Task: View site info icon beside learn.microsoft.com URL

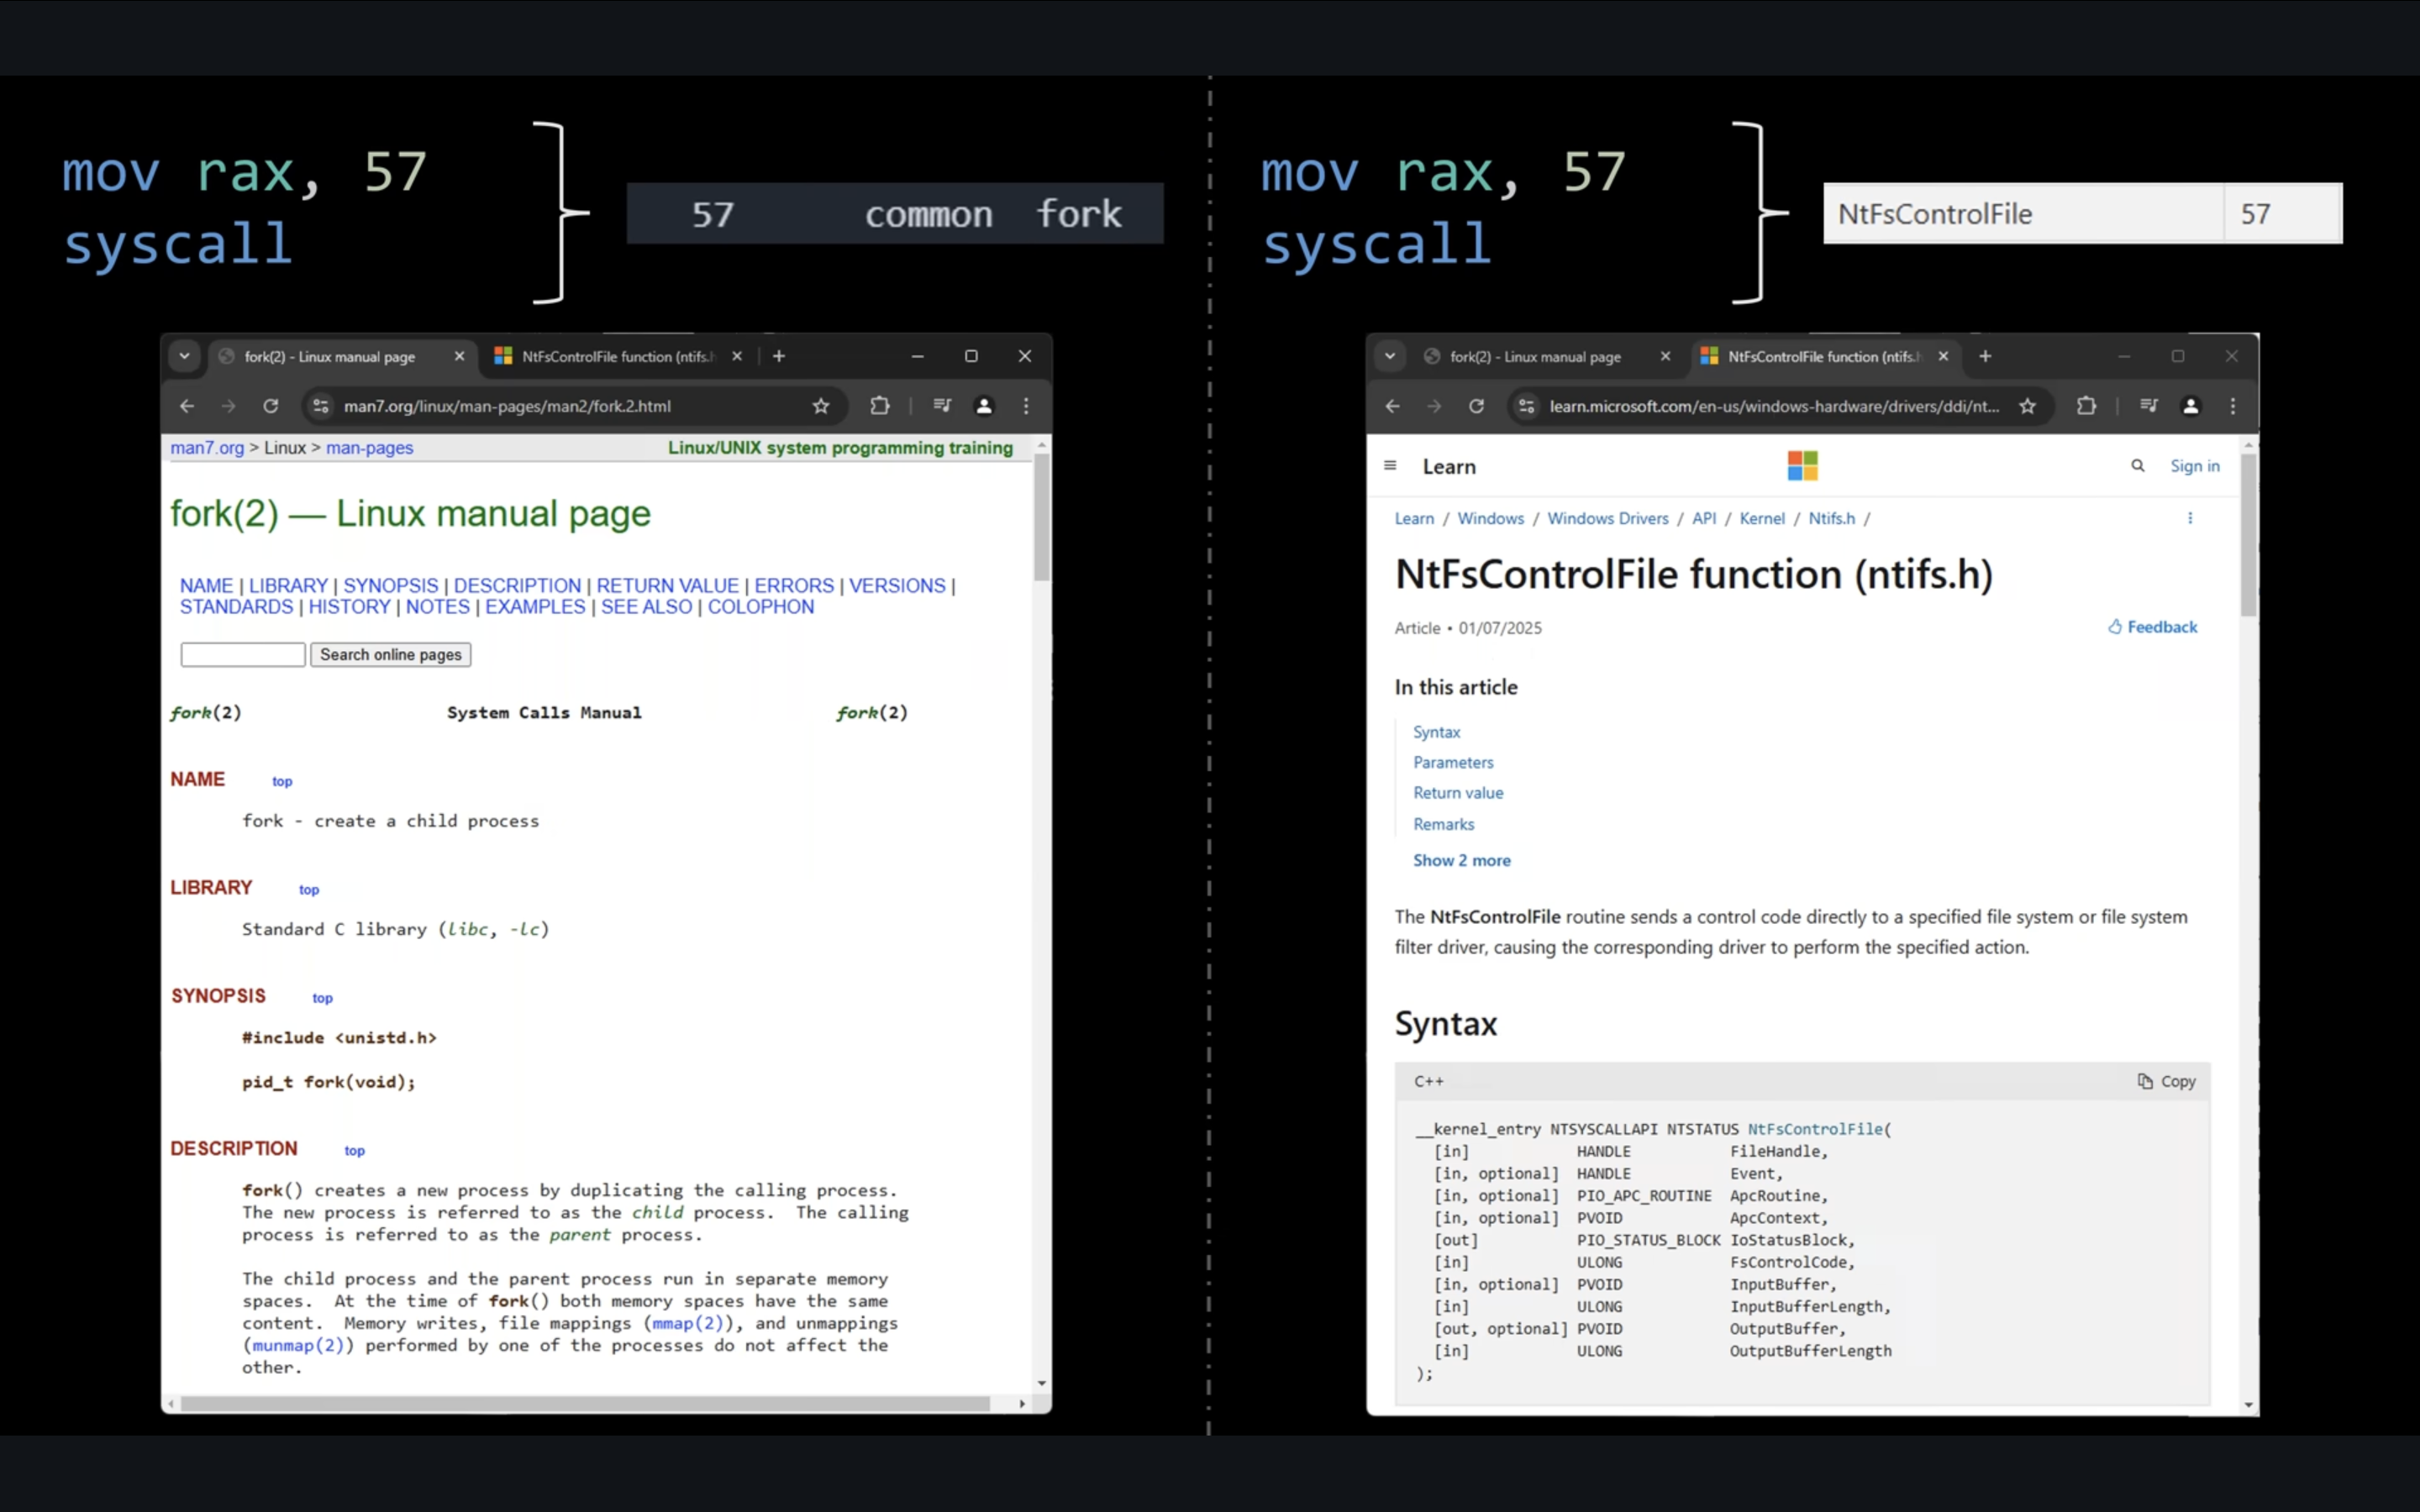Action: pos(1527,406)
